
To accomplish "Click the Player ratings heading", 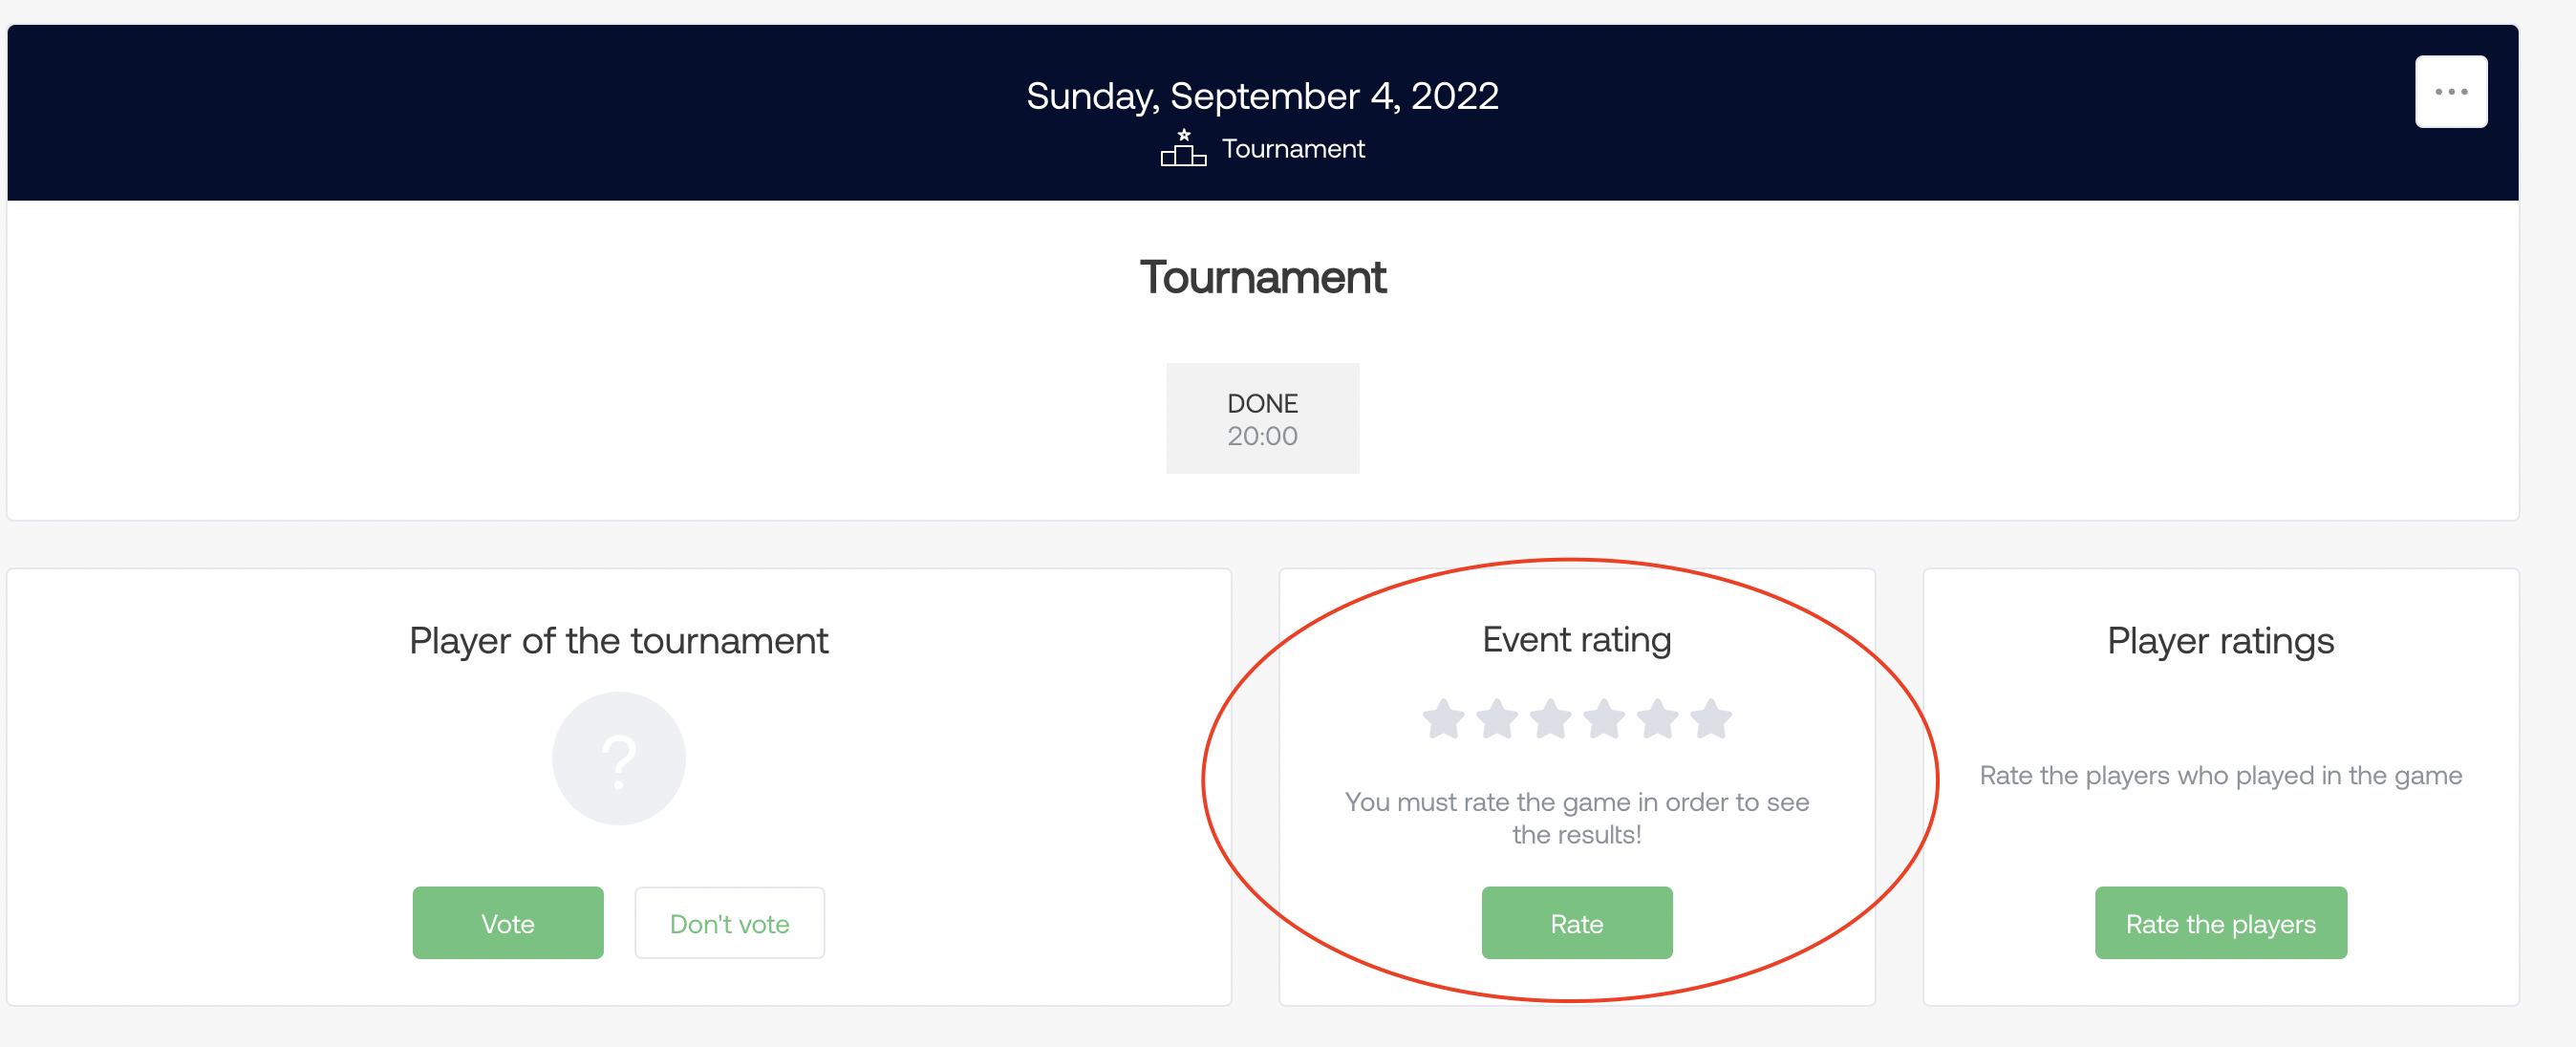I will click(2220, 640).
